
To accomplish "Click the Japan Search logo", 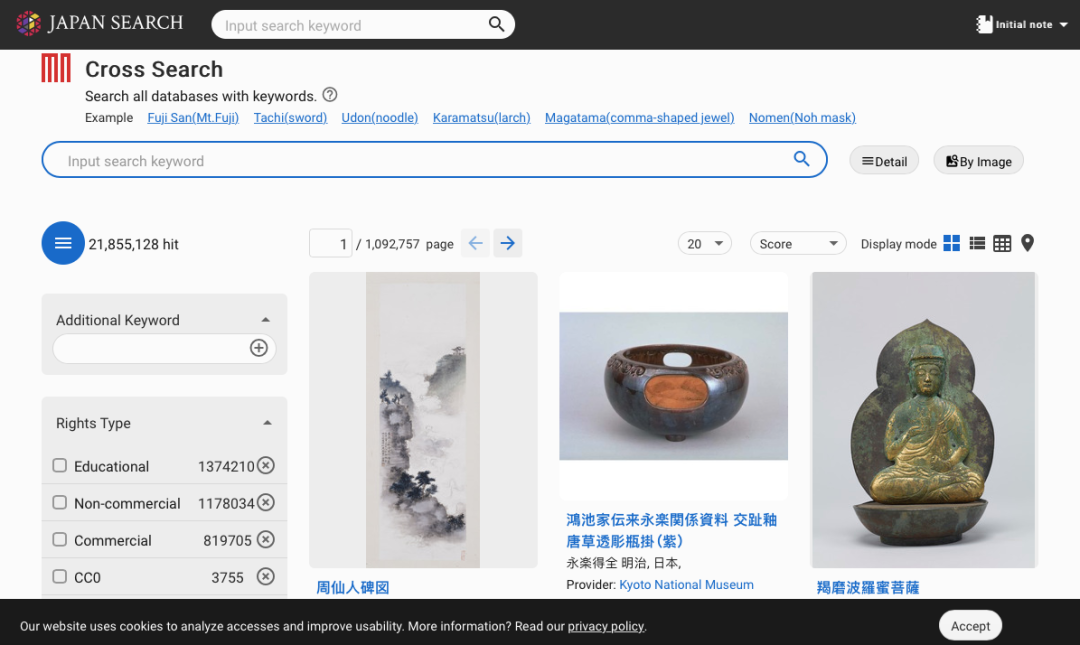I will pos(100,23).
